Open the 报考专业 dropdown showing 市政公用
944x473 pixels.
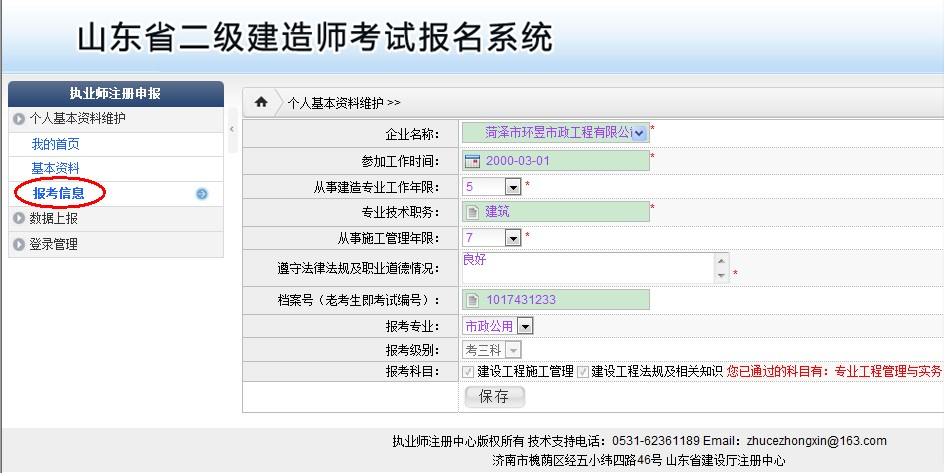point(525,327)
